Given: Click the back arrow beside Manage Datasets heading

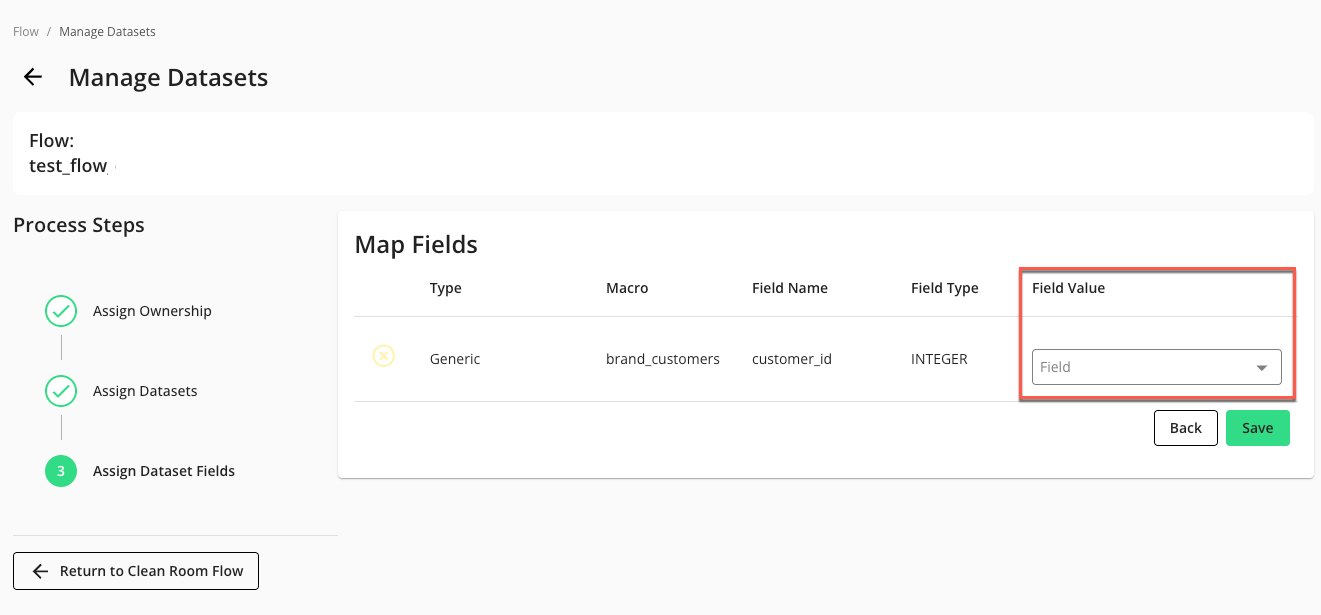Looking at the screenshot, I should tap(33, 77).
